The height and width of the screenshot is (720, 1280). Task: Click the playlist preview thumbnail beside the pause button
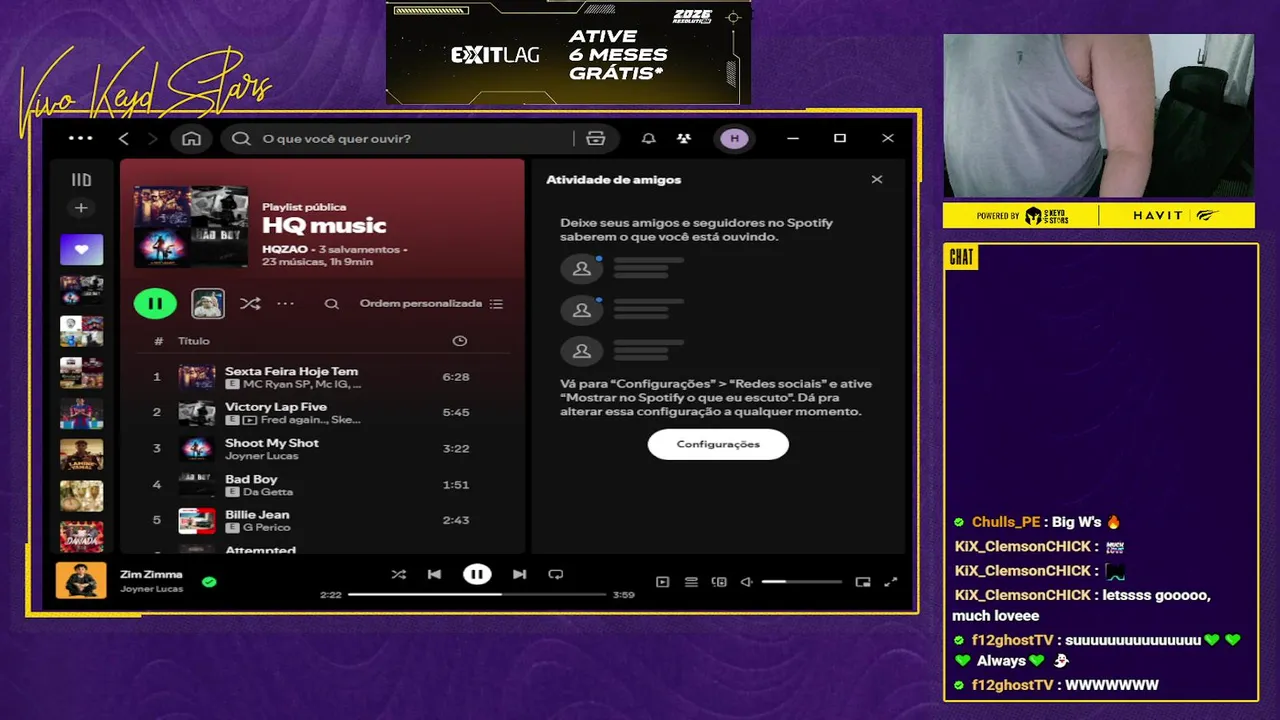[208, 303]
